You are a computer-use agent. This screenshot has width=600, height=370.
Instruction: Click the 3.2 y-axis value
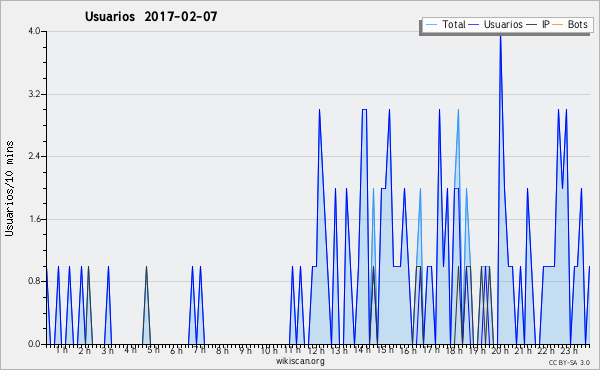pyautogui.click(x=34, y=94)
